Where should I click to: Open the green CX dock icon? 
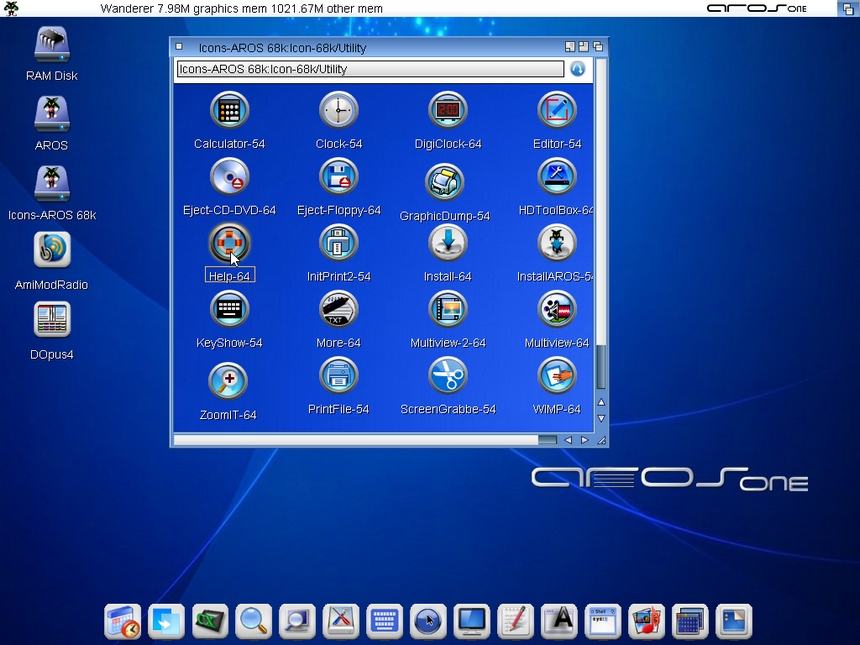pos(210,622)
